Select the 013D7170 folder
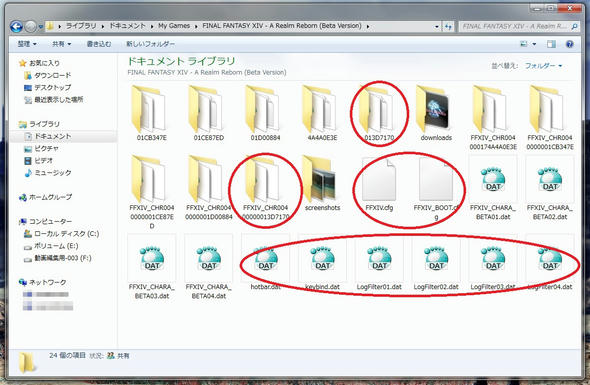Screen dimensions: 590x385 click(379, 113)
